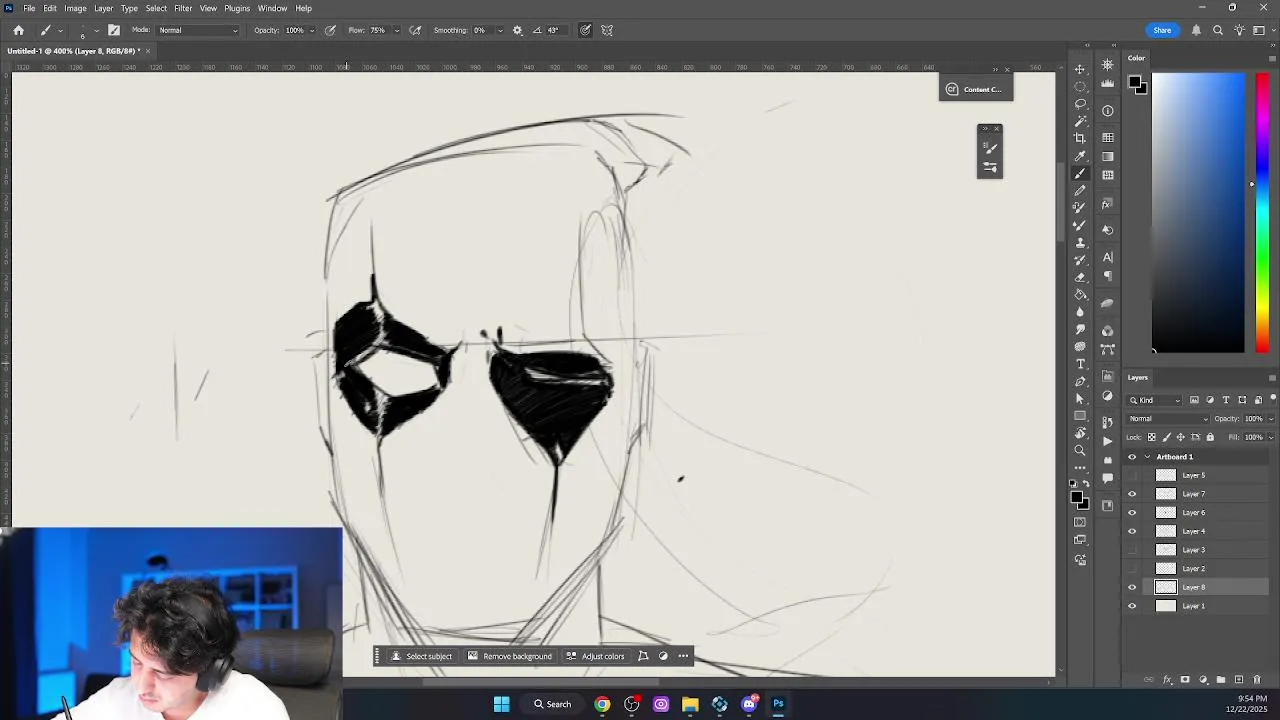Open Smoothing 0% dropdown arrow
The image size is (1280, 720).
pyautogui.click(x=500, y=30)
